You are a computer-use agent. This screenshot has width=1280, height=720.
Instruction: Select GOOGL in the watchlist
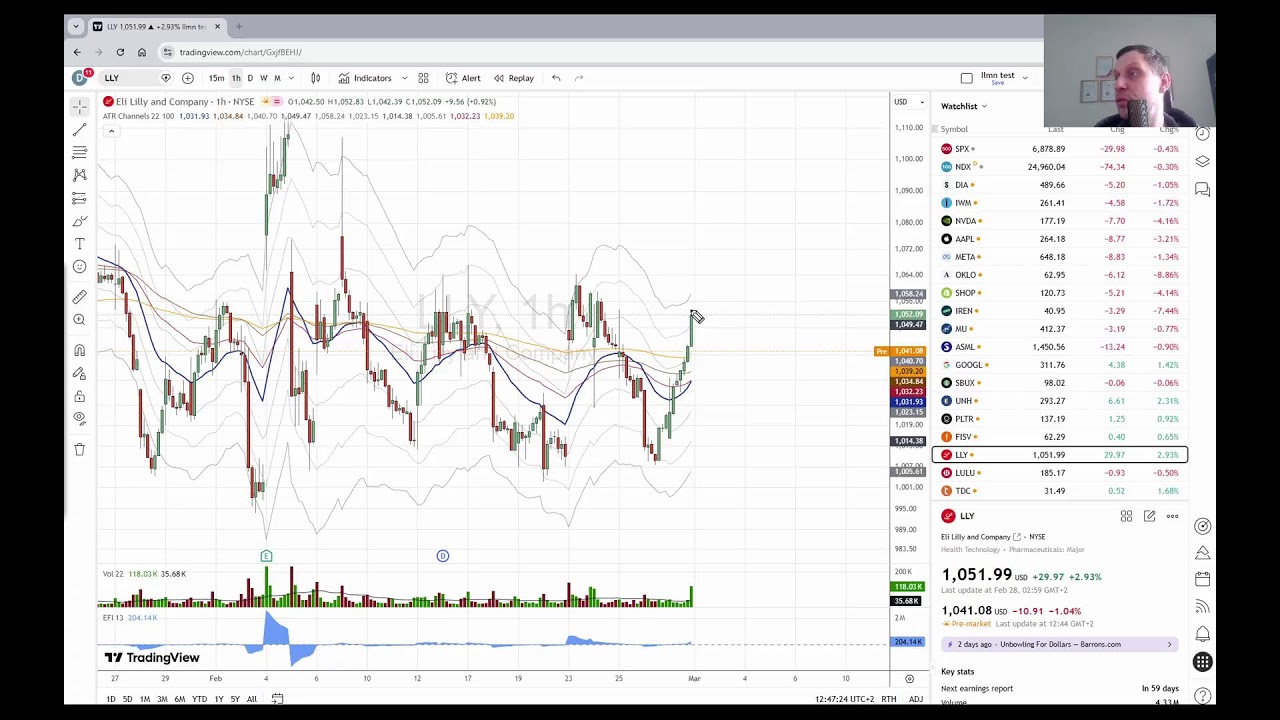pos(1060,365)
